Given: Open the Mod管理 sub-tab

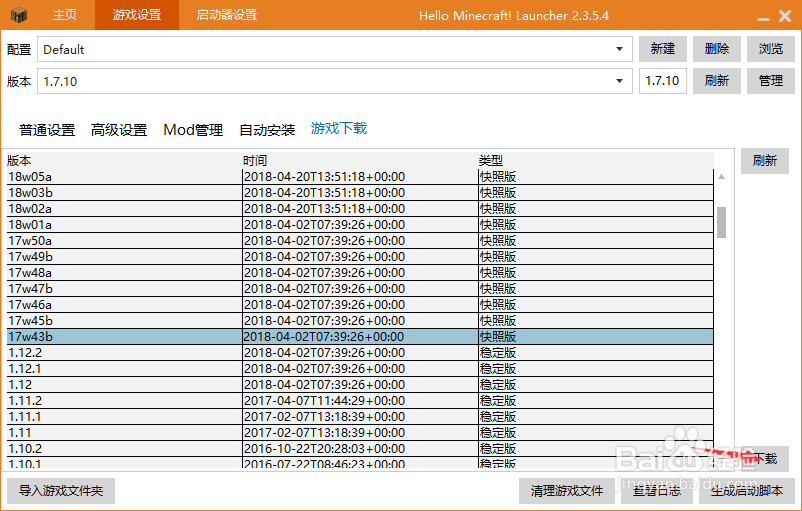Looking at the screenshot, I should (193, 130).
